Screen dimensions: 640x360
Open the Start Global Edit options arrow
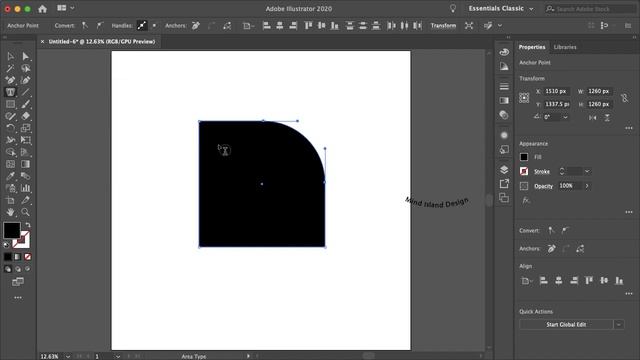619,324
